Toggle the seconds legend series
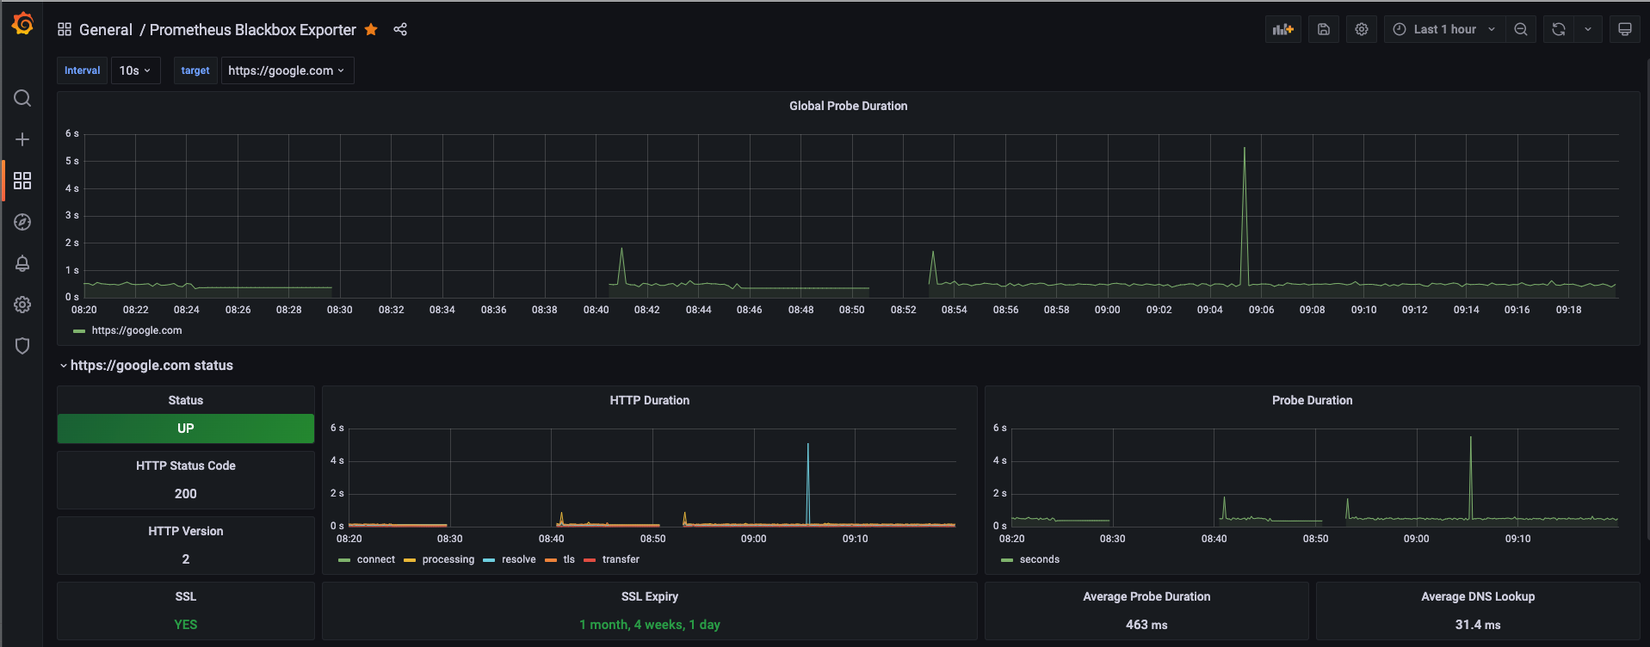Screen dimensions: 1650x647 tap(1040, 559)
